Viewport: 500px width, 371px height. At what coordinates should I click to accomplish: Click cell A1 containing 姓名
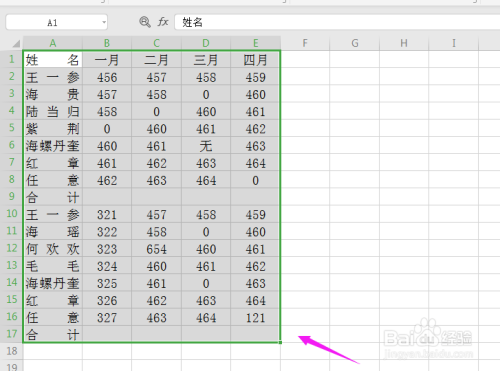[53, 60]
